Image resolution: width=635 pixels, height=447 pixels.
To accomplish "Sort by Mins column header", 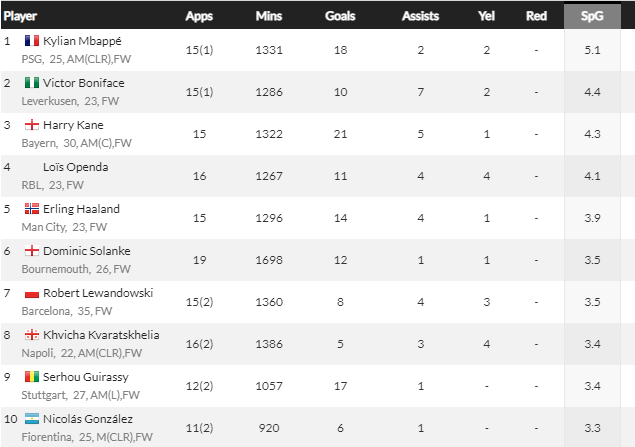I will pos(269,16).
